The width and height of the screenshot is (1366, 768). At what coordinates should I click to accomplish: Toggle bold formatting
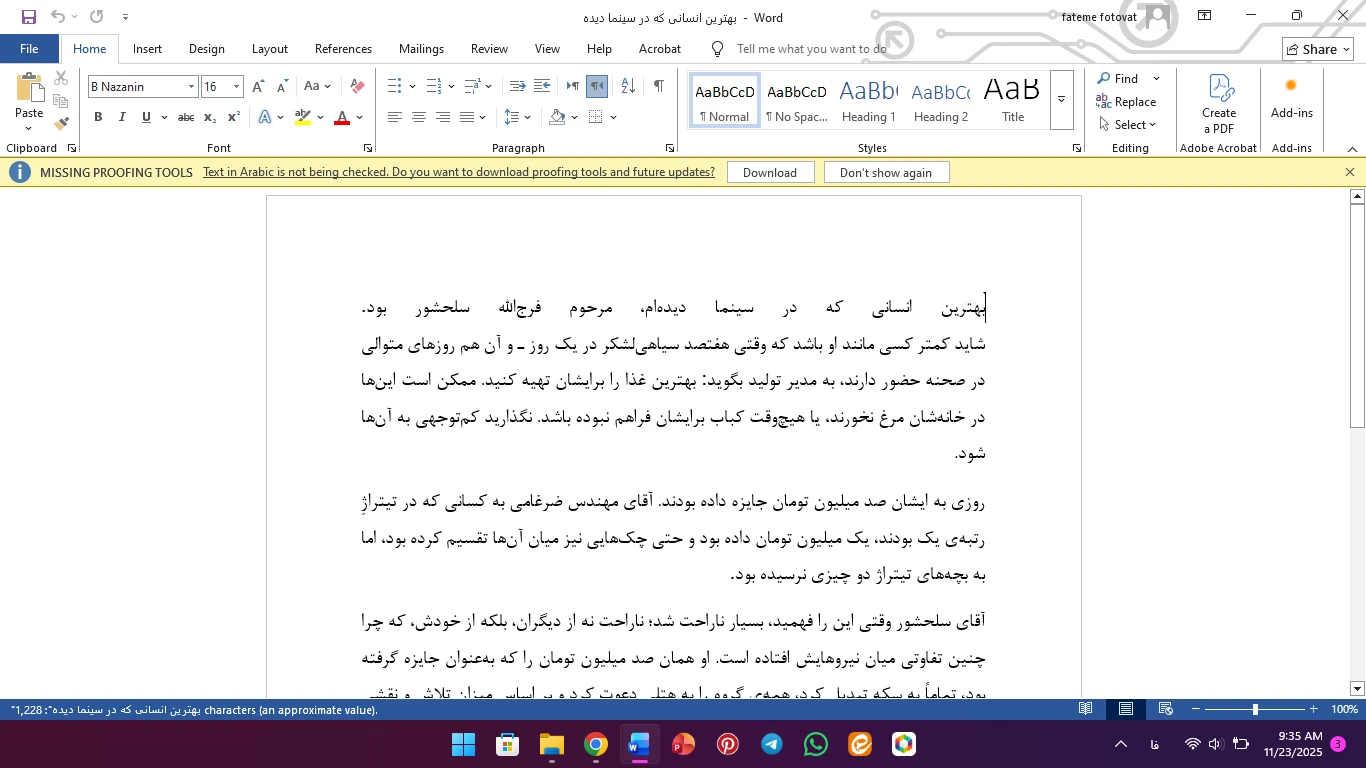coord(98,118)
